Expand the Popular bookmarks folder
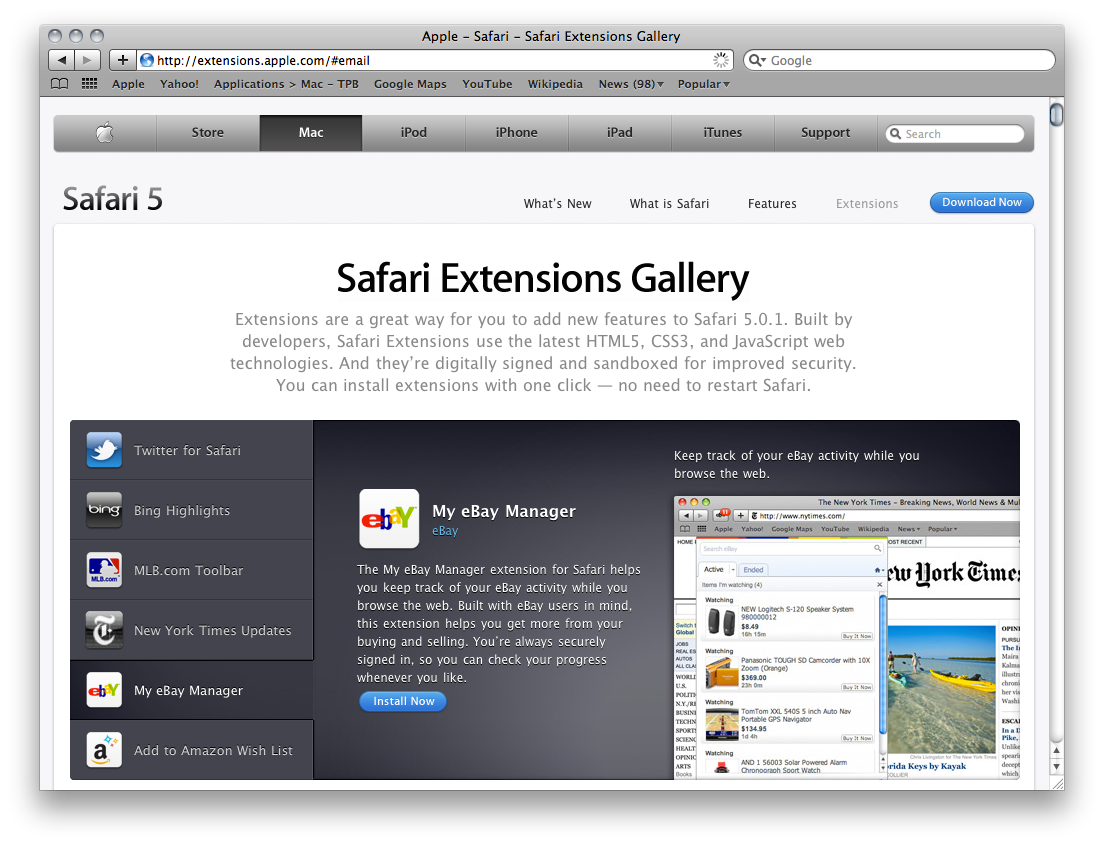Viewport: 1104px width, 845px height. pos(703,84)
